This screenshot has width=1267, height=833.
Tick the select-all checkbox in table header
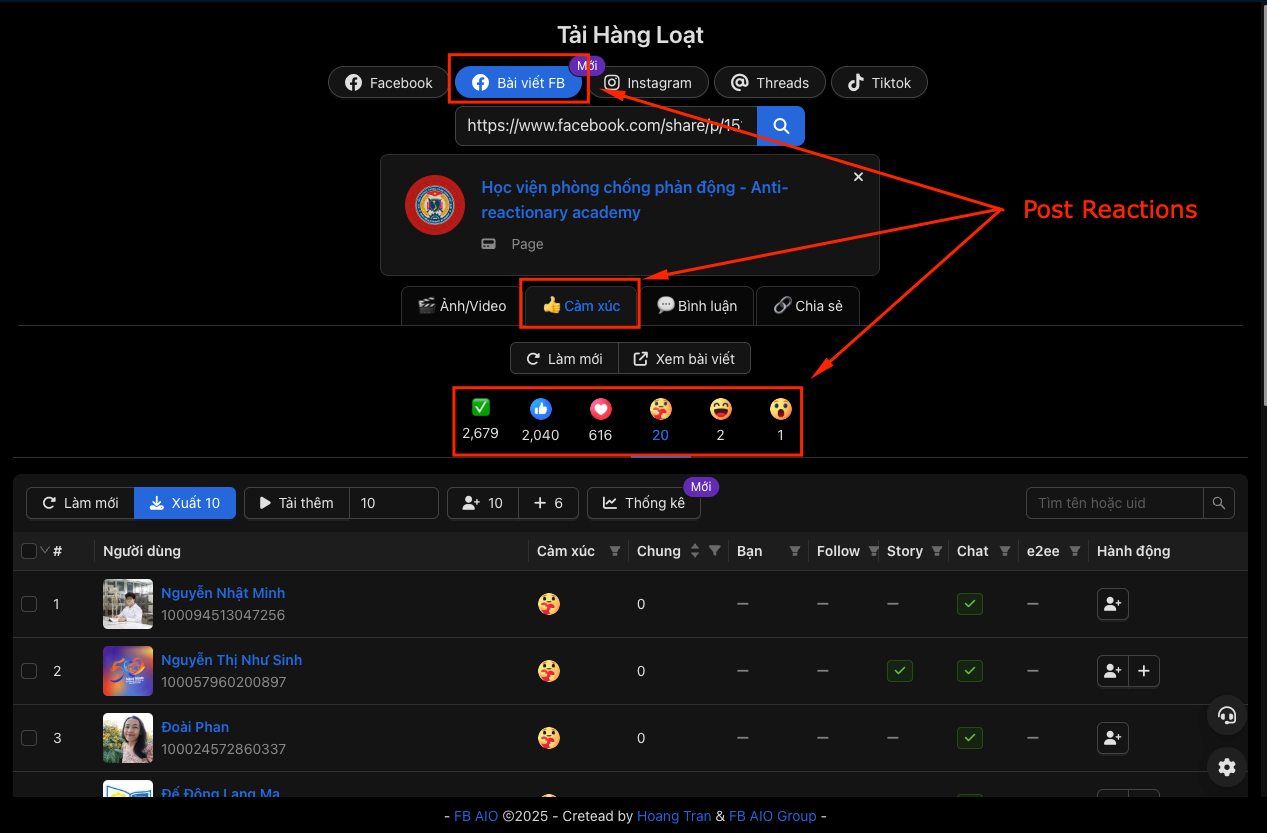coord(29,551)
